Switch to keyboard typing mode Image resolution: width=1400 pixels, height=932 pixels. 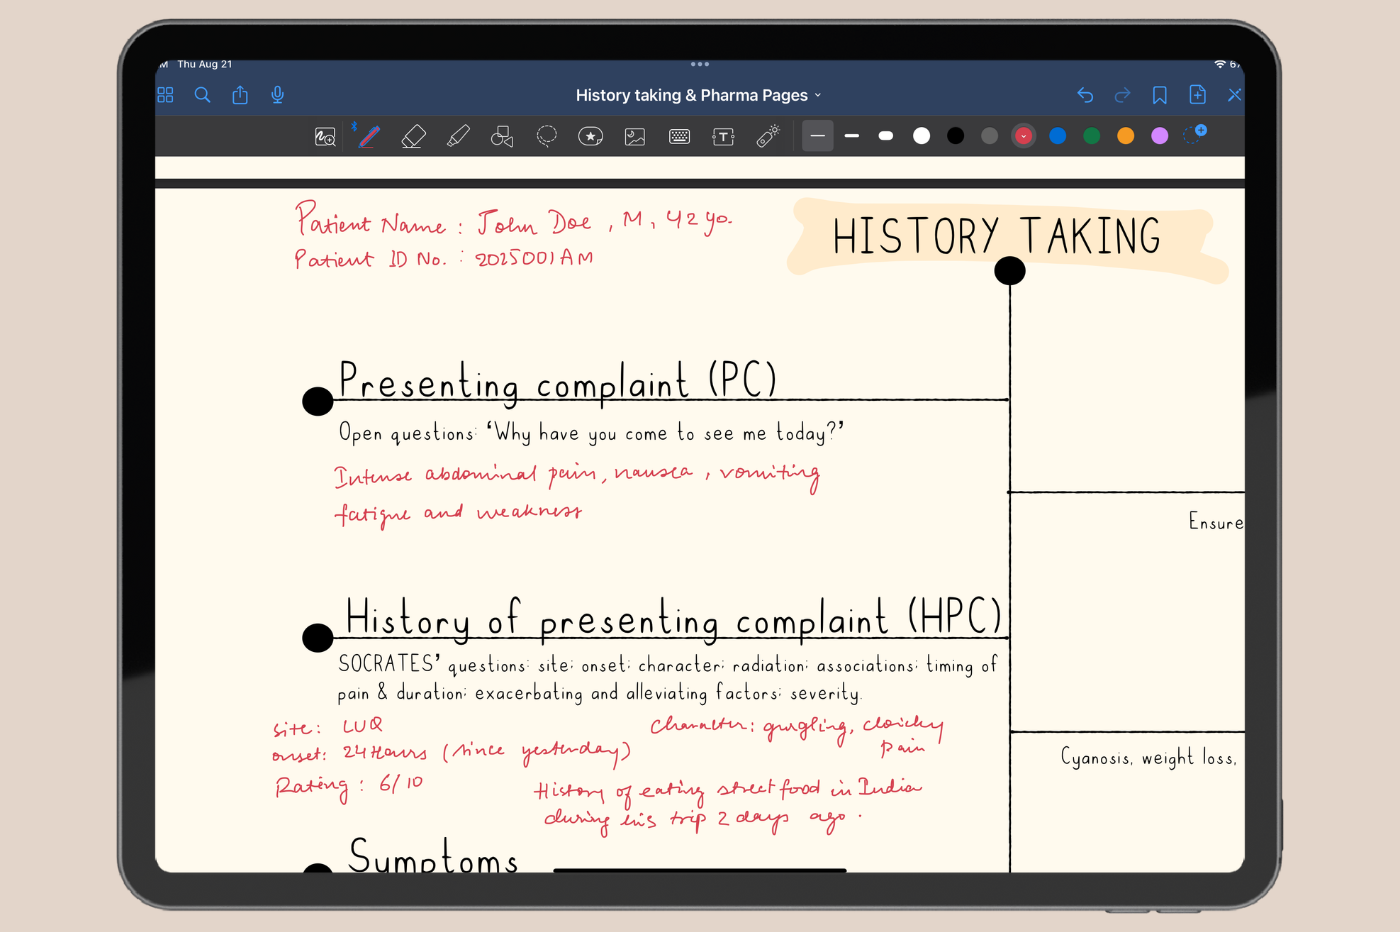tap(679, 136)
